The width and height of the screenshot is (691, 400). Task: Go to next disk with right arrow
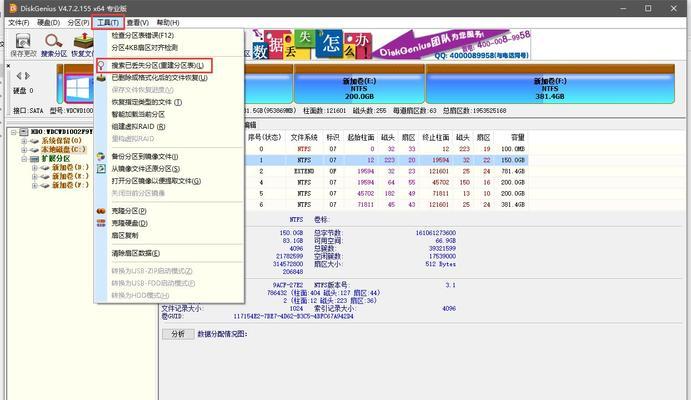click(27, 76)
